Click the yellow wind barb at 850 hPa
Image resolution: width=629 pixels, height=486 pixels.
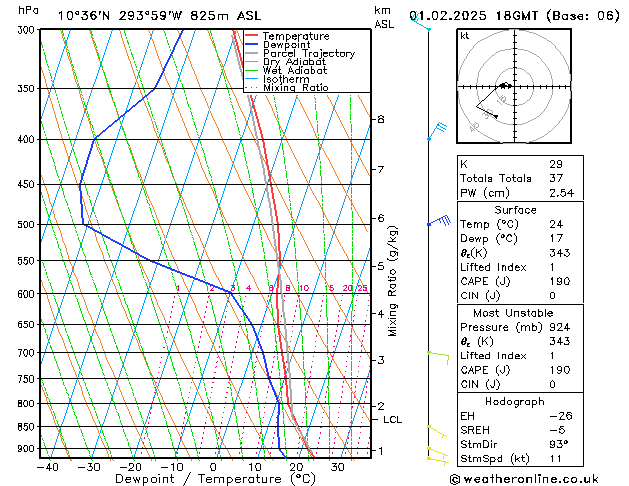pyautogui.click(x=437, y=432)
